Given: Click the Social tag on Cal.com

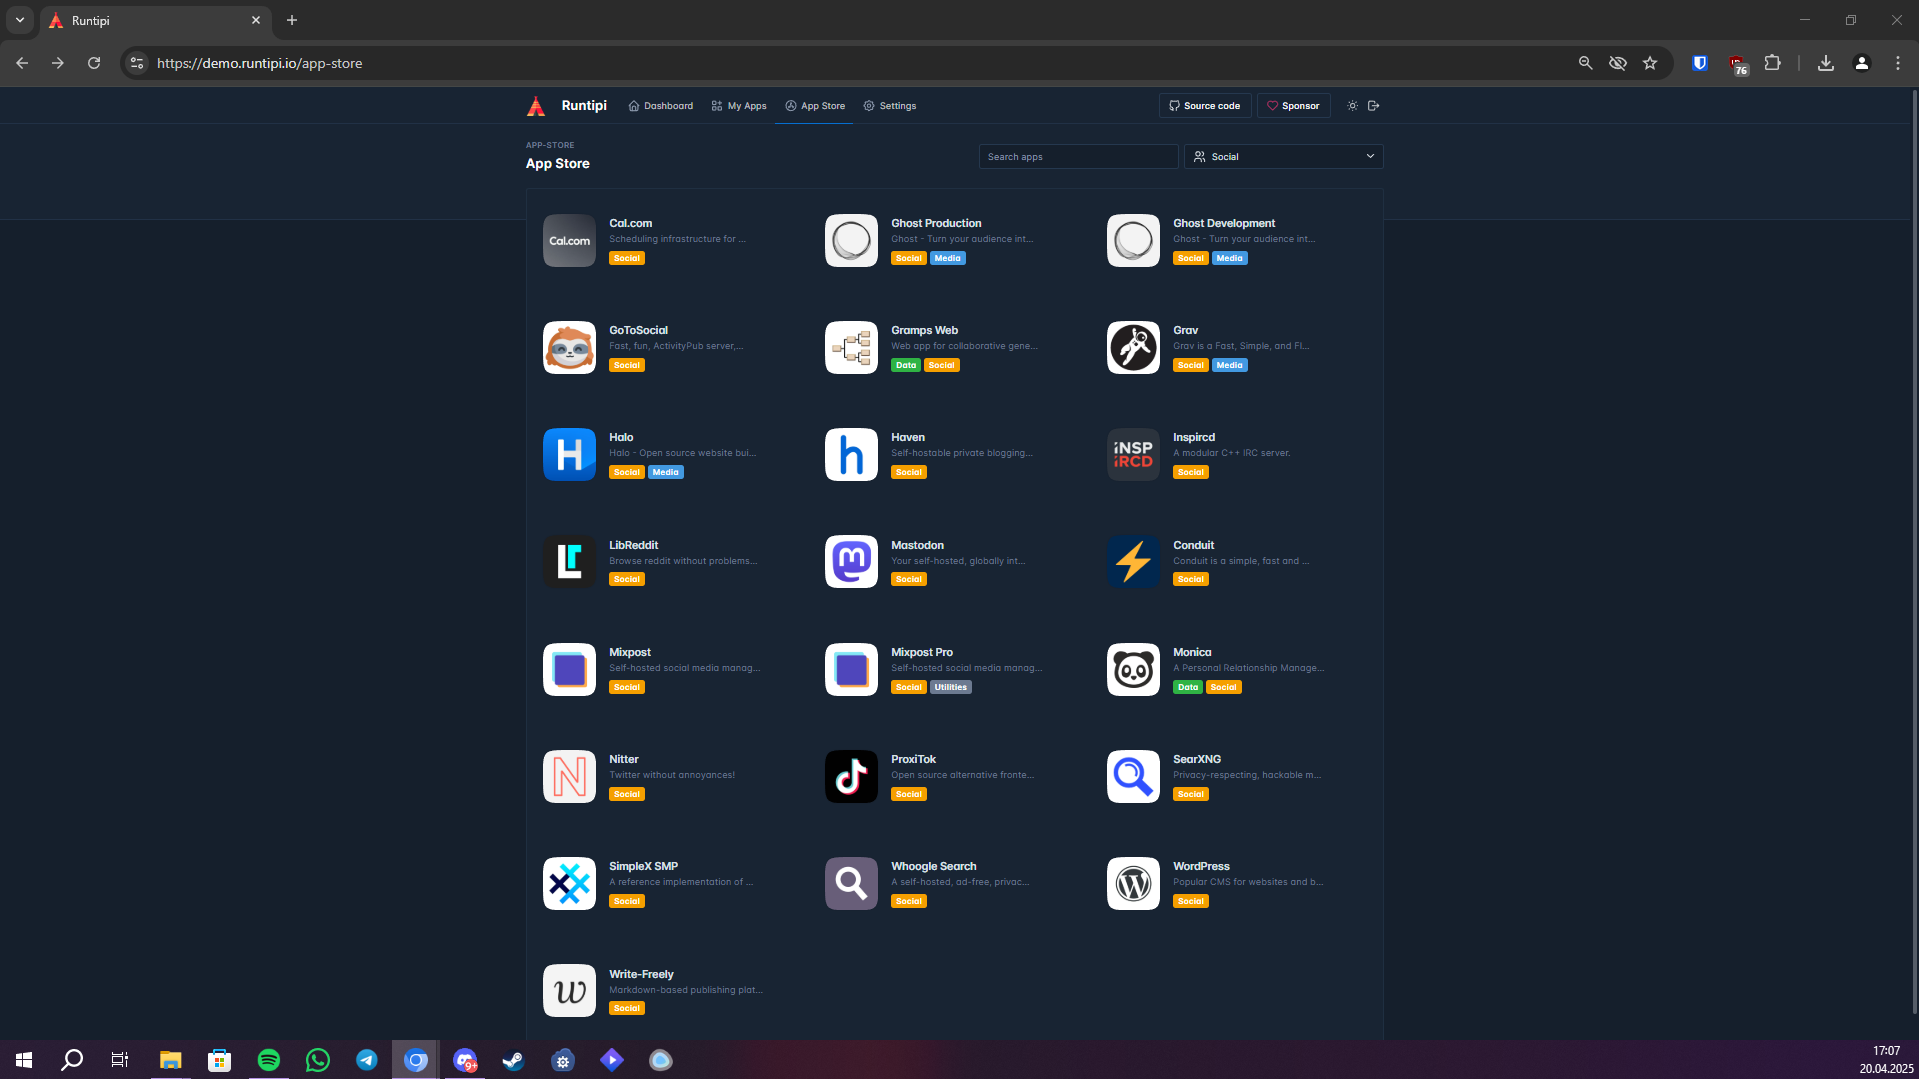Looking at the screenshot, I should click(x=626, y=258).
